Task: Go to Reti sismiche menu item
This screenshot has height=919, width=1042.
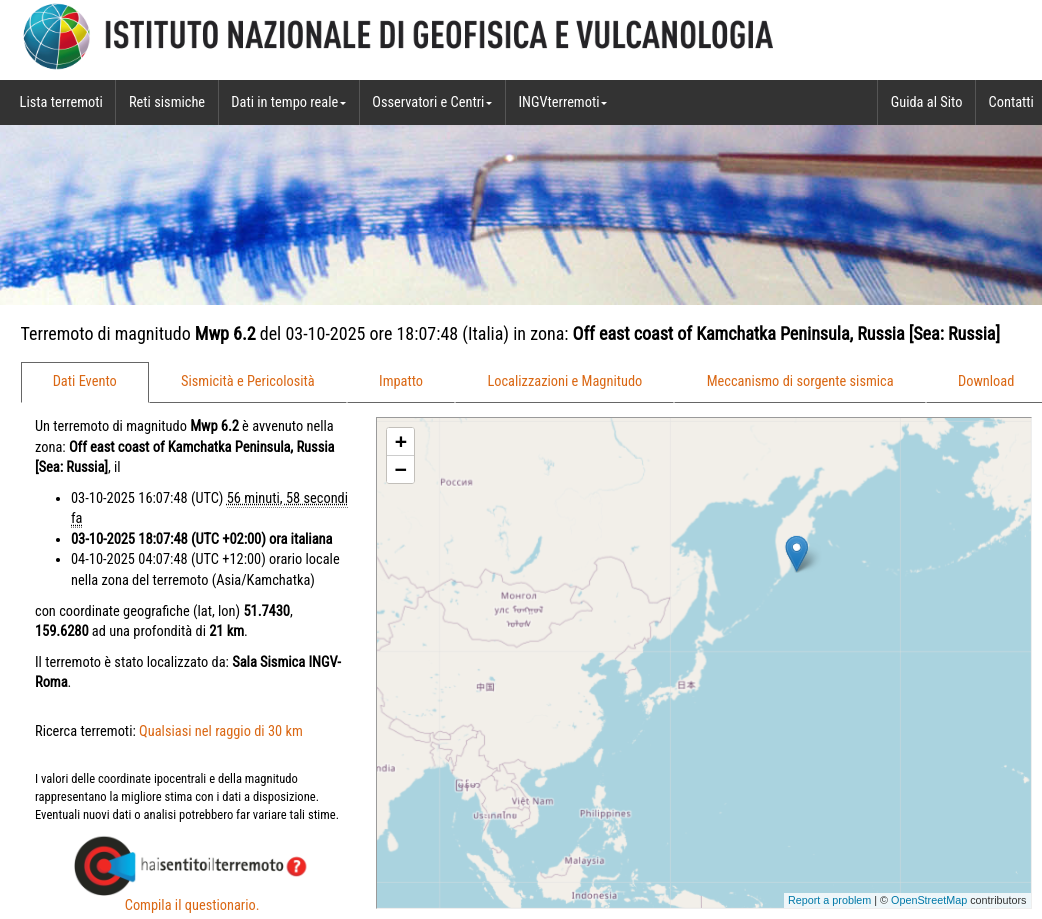Action: pos(167,102)
